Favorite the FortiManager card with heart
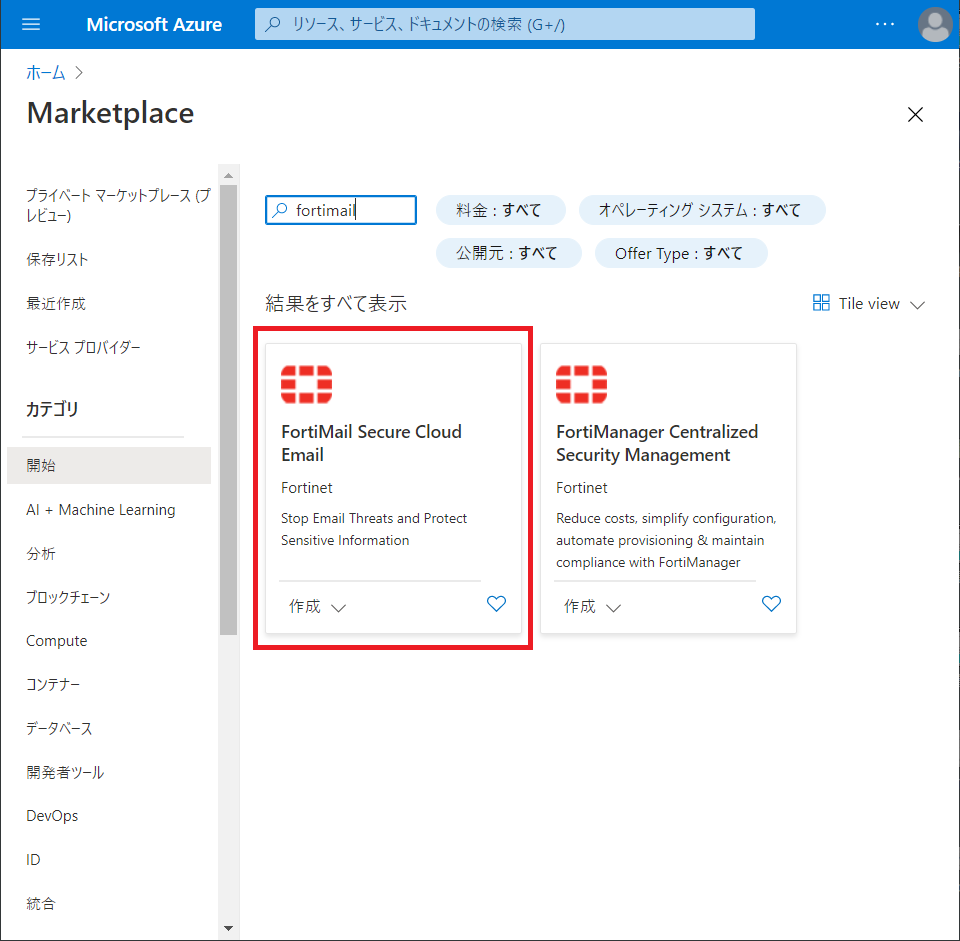Viewport: 960px width, 941px height. pyautogui.click(x=771, y=604)
